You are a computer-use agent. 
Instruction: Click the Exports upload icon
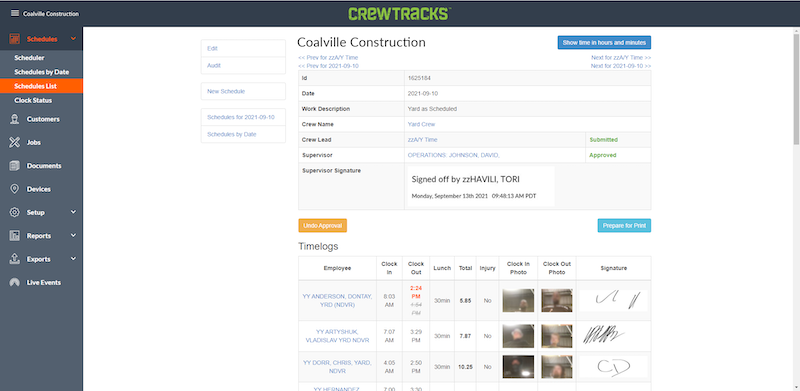(x=14, y=259)
